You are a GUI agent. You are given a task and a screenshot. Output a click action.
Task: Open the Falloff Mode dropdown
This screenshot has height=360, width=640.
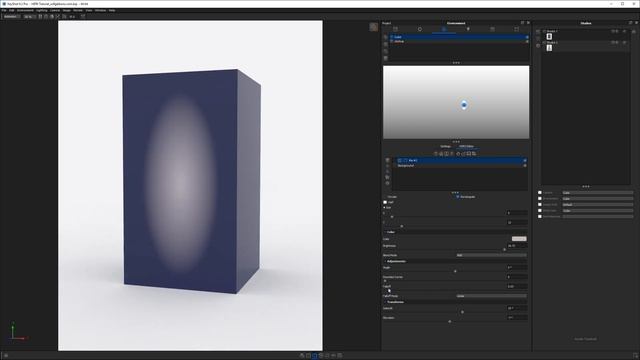(491, 296)
